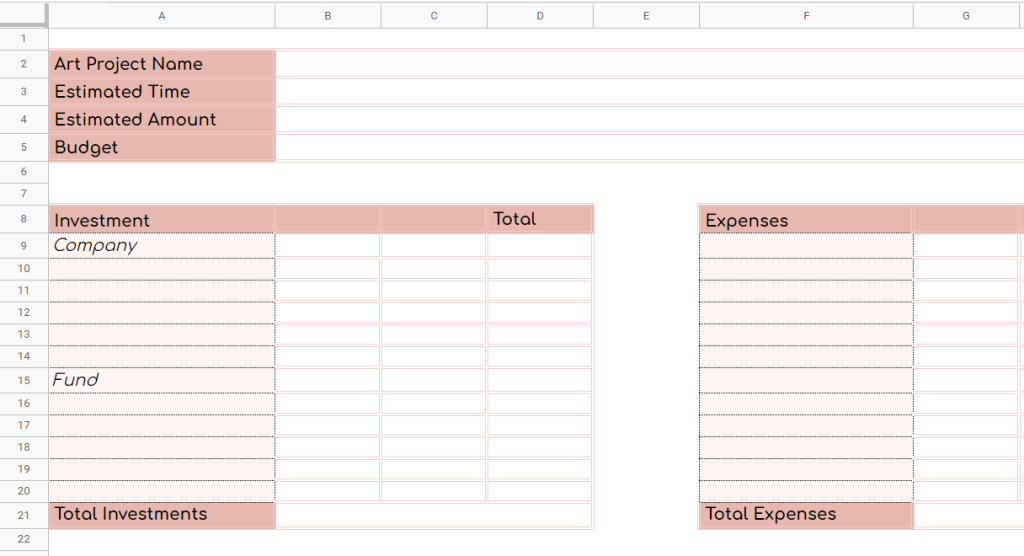Select column B header

click(x=327, y=15)
